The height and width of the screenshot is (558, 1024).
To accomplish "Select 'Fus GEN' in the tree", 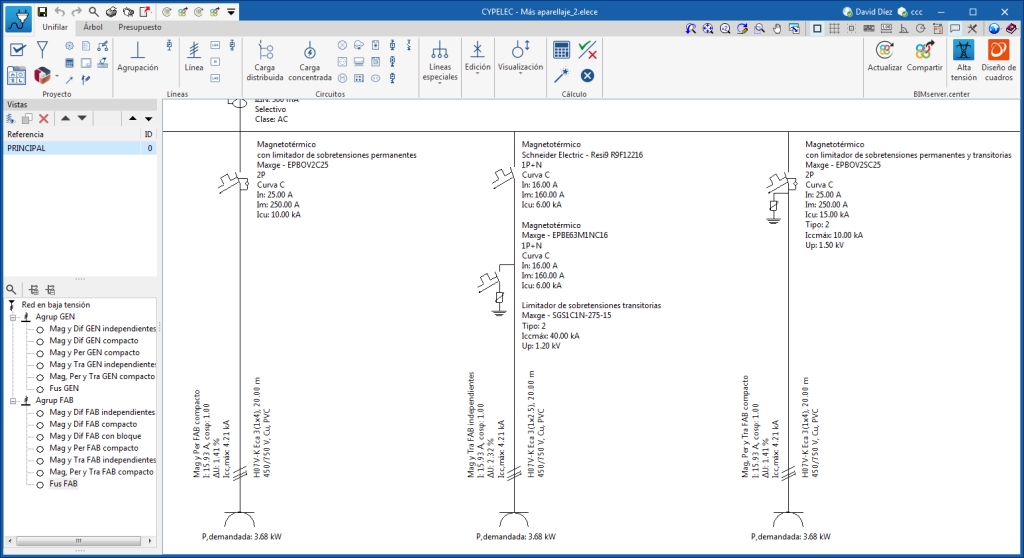I will (x=64, y=388).
